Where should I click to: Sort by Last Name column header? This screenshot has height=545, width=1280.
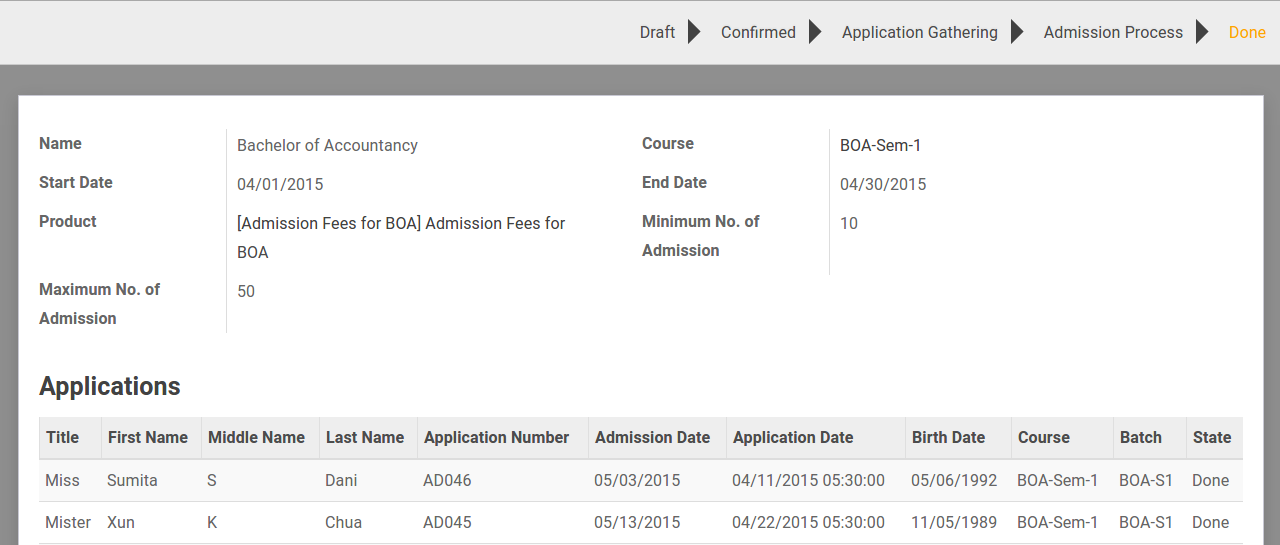368,438
